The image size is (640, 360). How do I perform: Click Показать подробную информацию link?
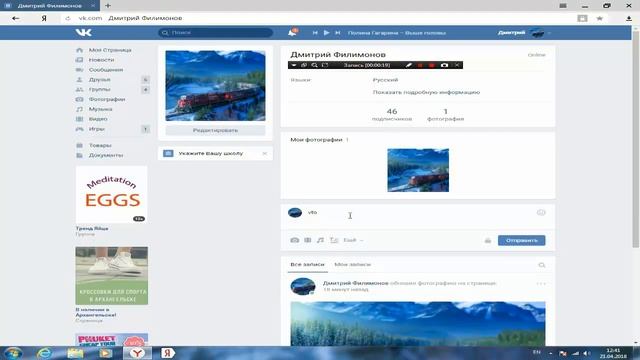426,92
